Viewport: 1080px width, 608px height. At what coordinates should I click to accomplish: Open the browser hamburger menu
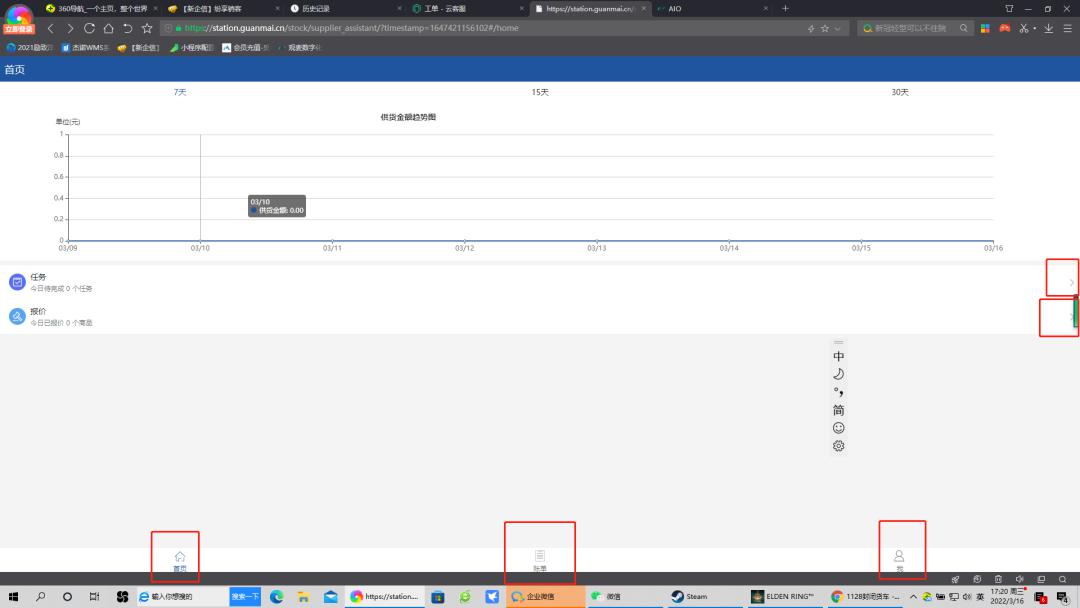pyautogui.click(x=1068, y=28)
